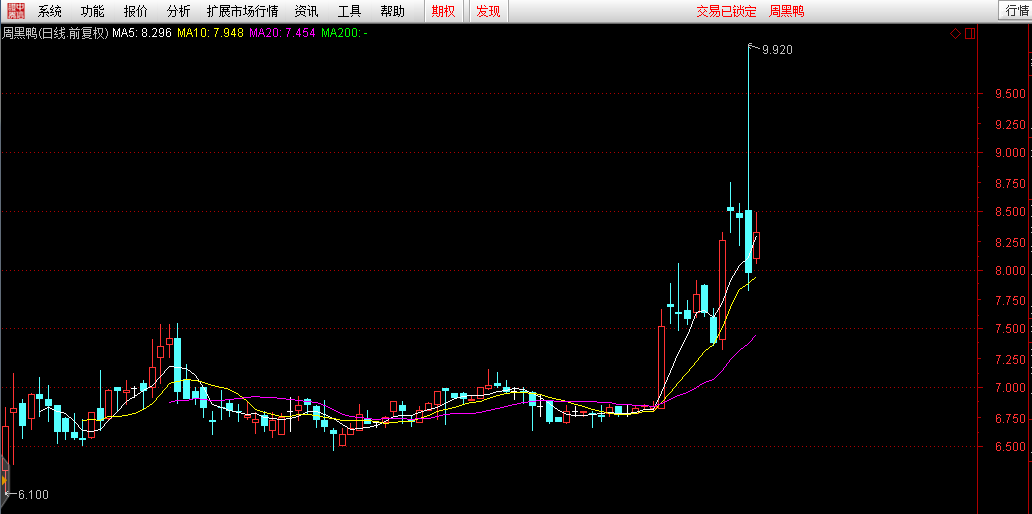1032x514 pixels.
Task: Click the 8.000 price axis label
Action: (x=1010, y=270)
